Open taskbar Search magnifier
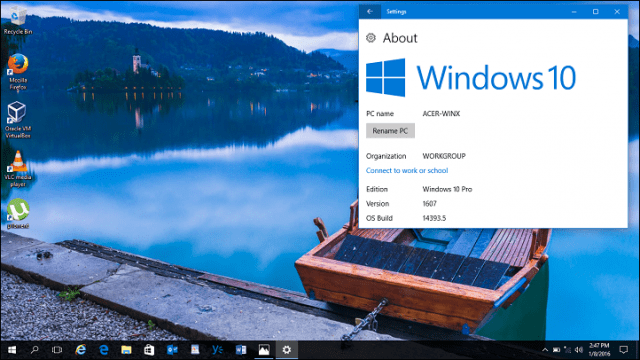 tap(35, 350)
